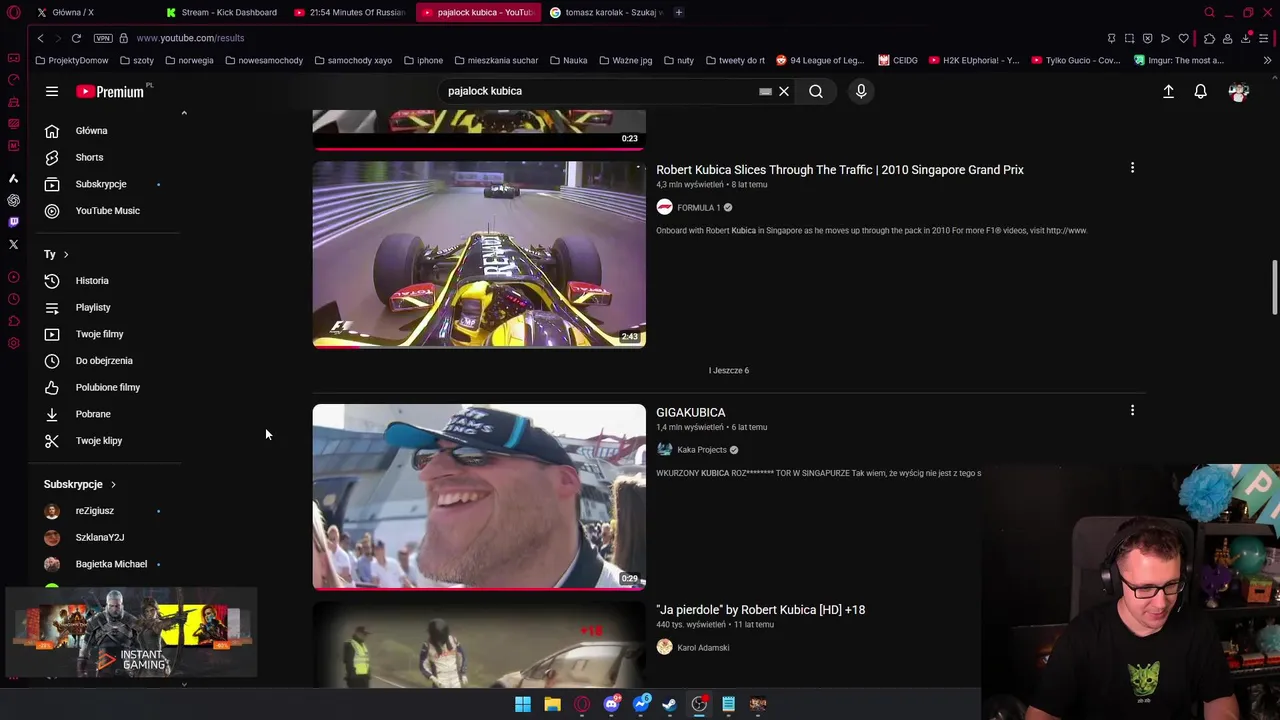Open Do obejrzenia watch later list
This screenshot has height=720, width=1280.
(x=106, y=361)
